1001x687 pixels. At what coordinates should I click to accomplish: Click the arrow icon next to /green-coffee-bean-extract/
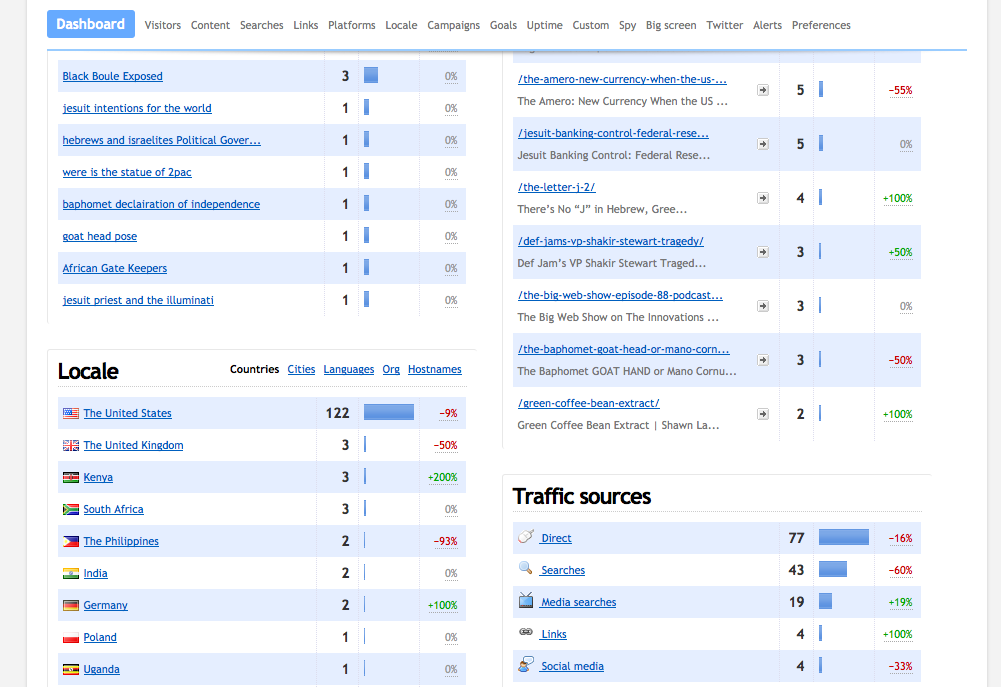763,413
